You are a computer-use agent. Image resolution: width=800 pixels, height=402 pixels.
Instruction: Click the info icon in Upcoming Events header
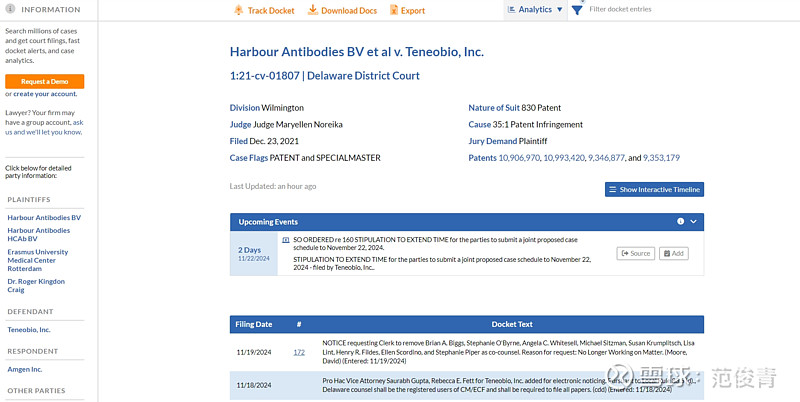pyautogui.click(x=680, y=221)
